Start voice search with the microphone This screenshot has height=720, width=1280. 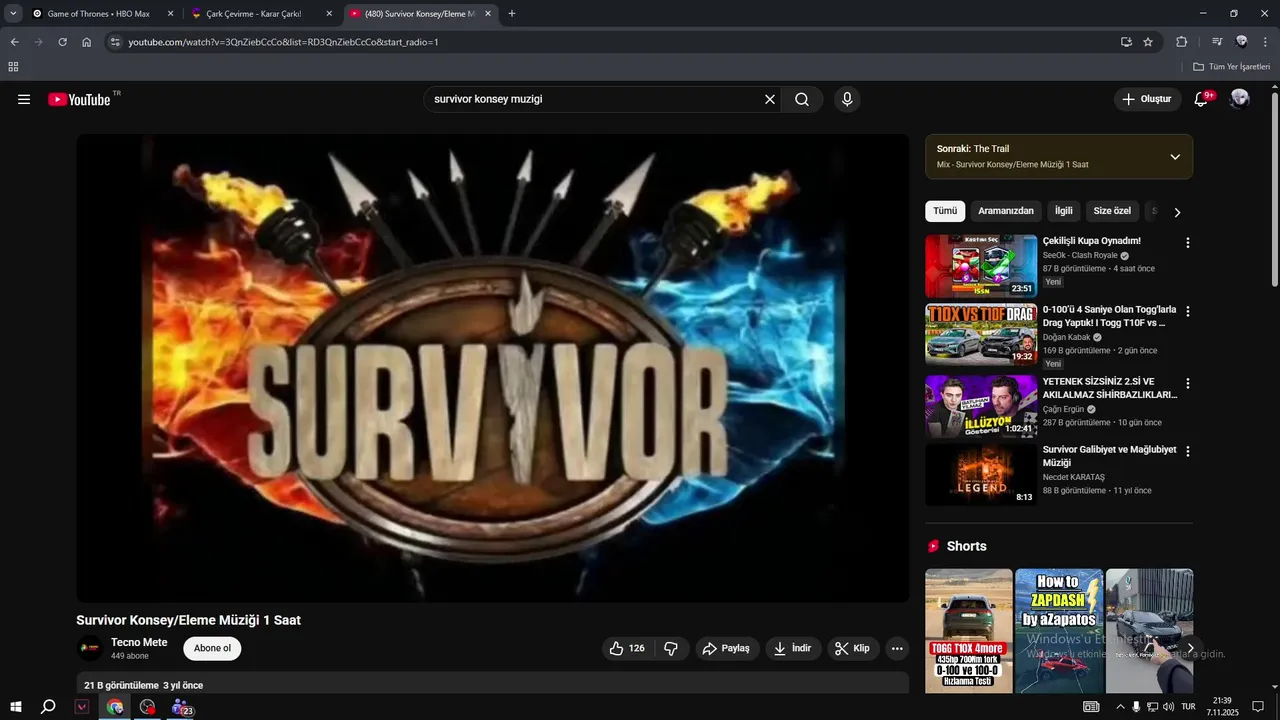tap(847, 99)
